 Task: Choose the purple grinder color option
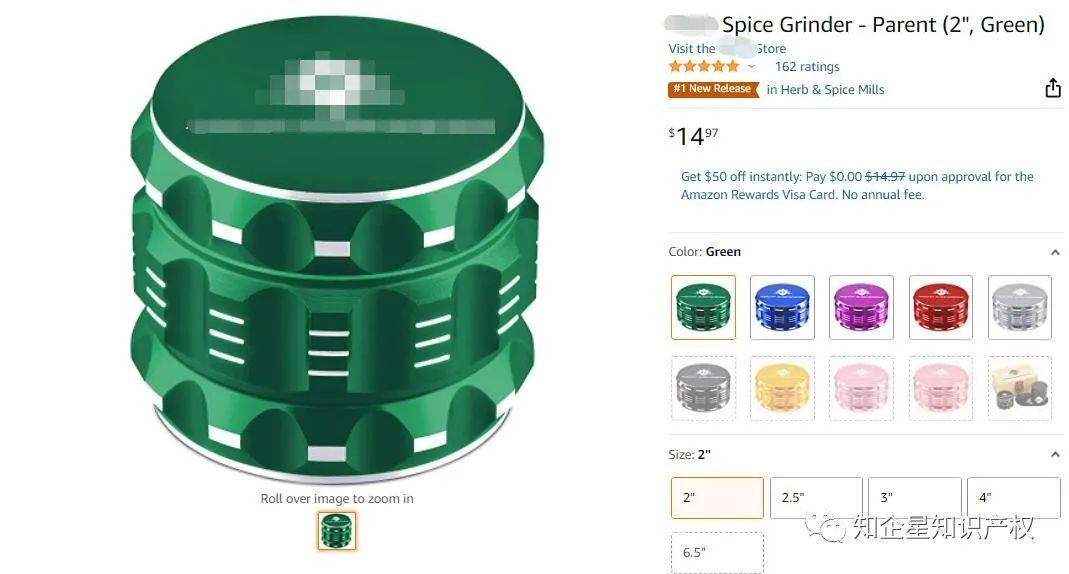[861, 307]
